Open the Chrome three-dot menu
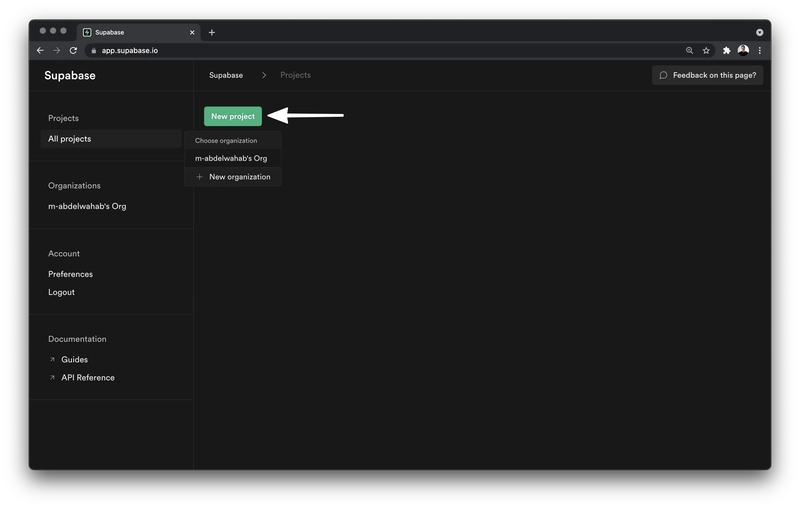Screen dimensions: 800x508 click(x=760, y=50)
